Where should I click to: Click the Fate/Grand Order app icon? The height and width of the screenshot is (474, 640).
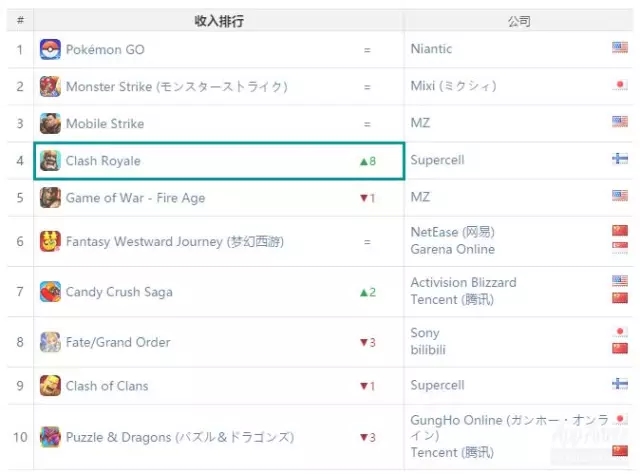[50, 342]
